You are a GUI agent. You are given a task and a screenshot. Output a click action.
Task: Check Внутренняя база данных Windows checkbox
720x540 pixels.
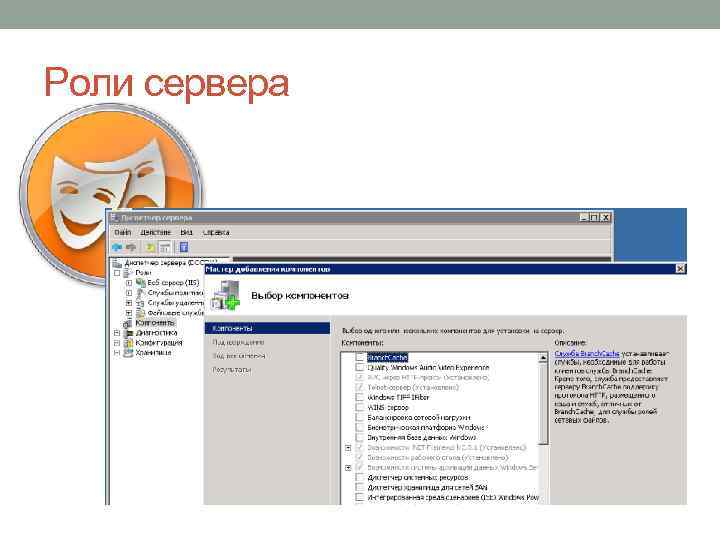360,438
